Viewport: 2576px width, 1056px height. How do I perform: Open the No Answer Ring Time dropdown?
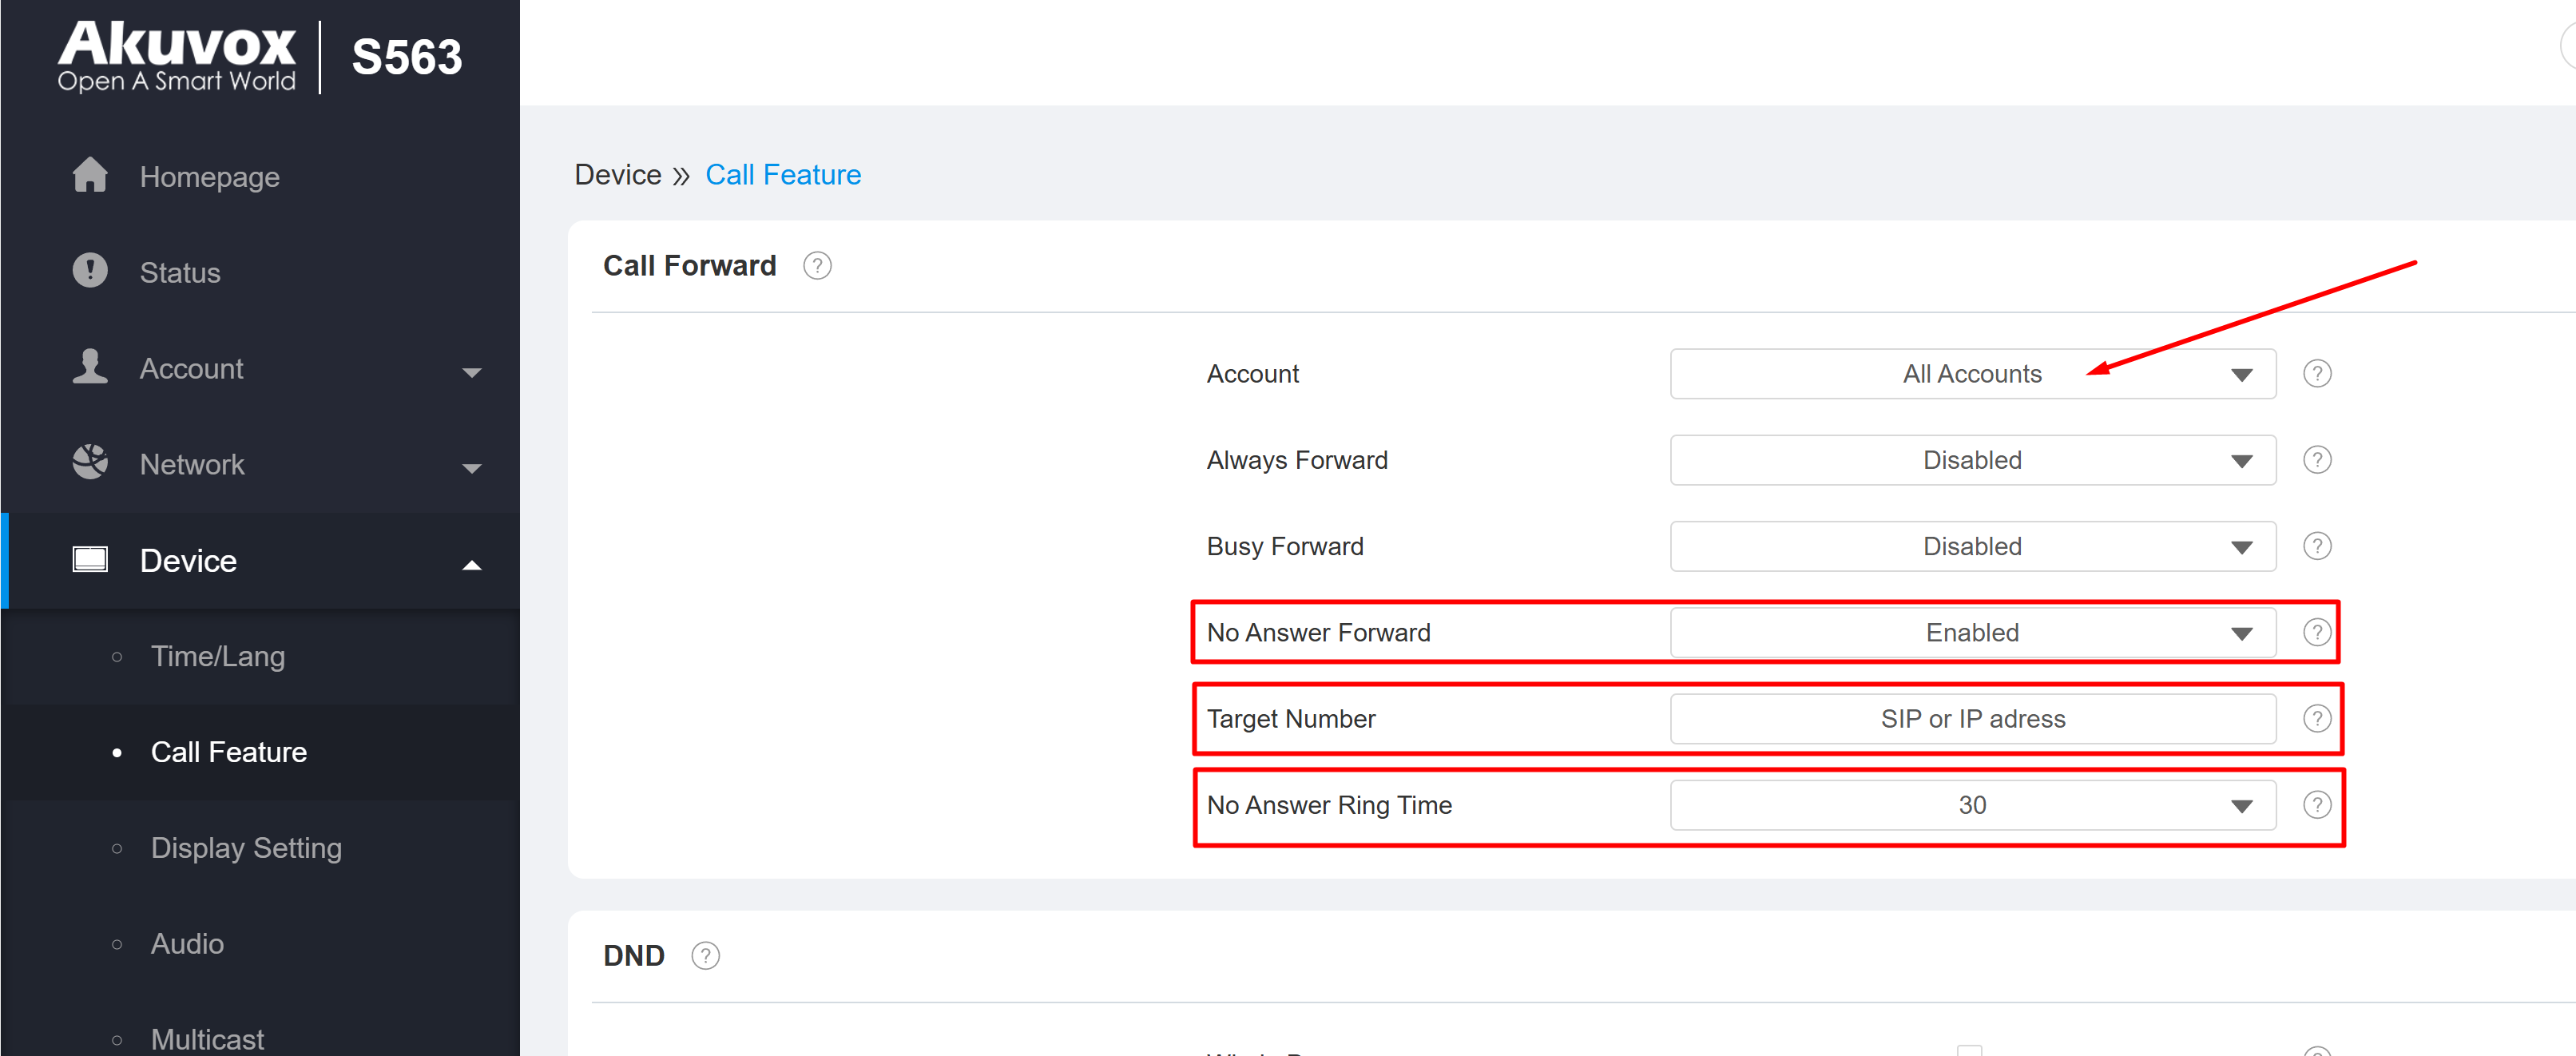point(1972,805)
